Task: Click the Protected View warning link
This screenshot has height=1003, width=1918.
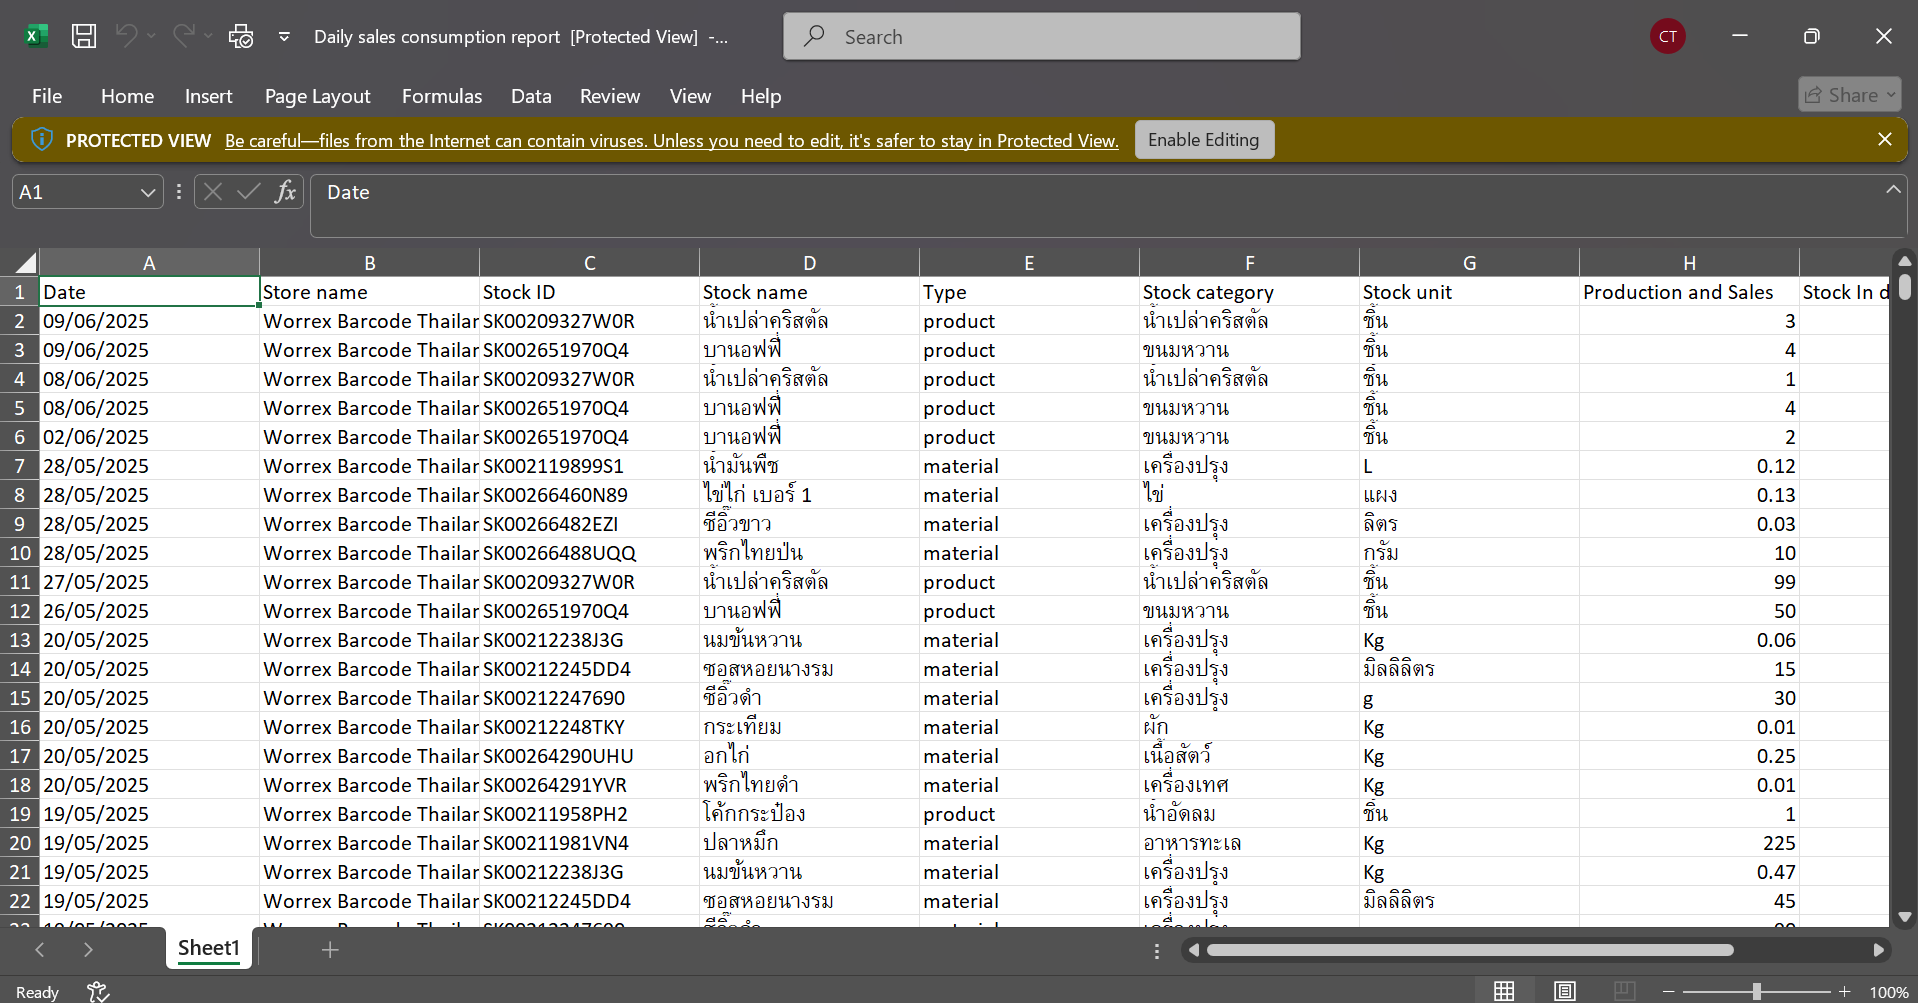Action: coord(672,141)
